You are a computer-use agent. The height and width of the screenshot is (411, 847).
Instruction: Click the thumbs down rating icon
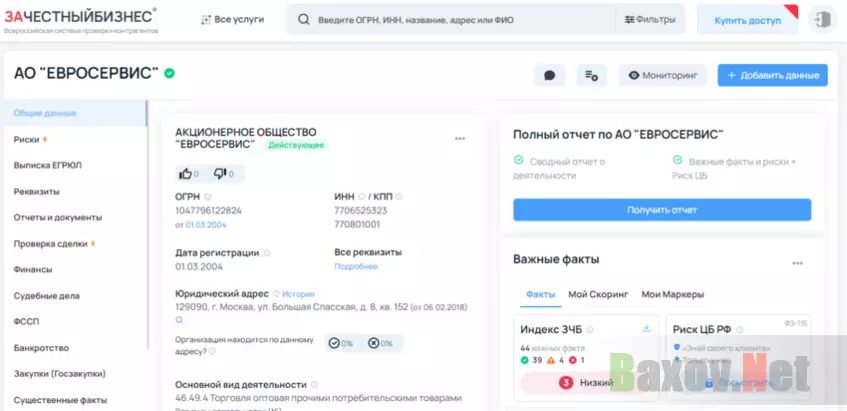(219, 173)
